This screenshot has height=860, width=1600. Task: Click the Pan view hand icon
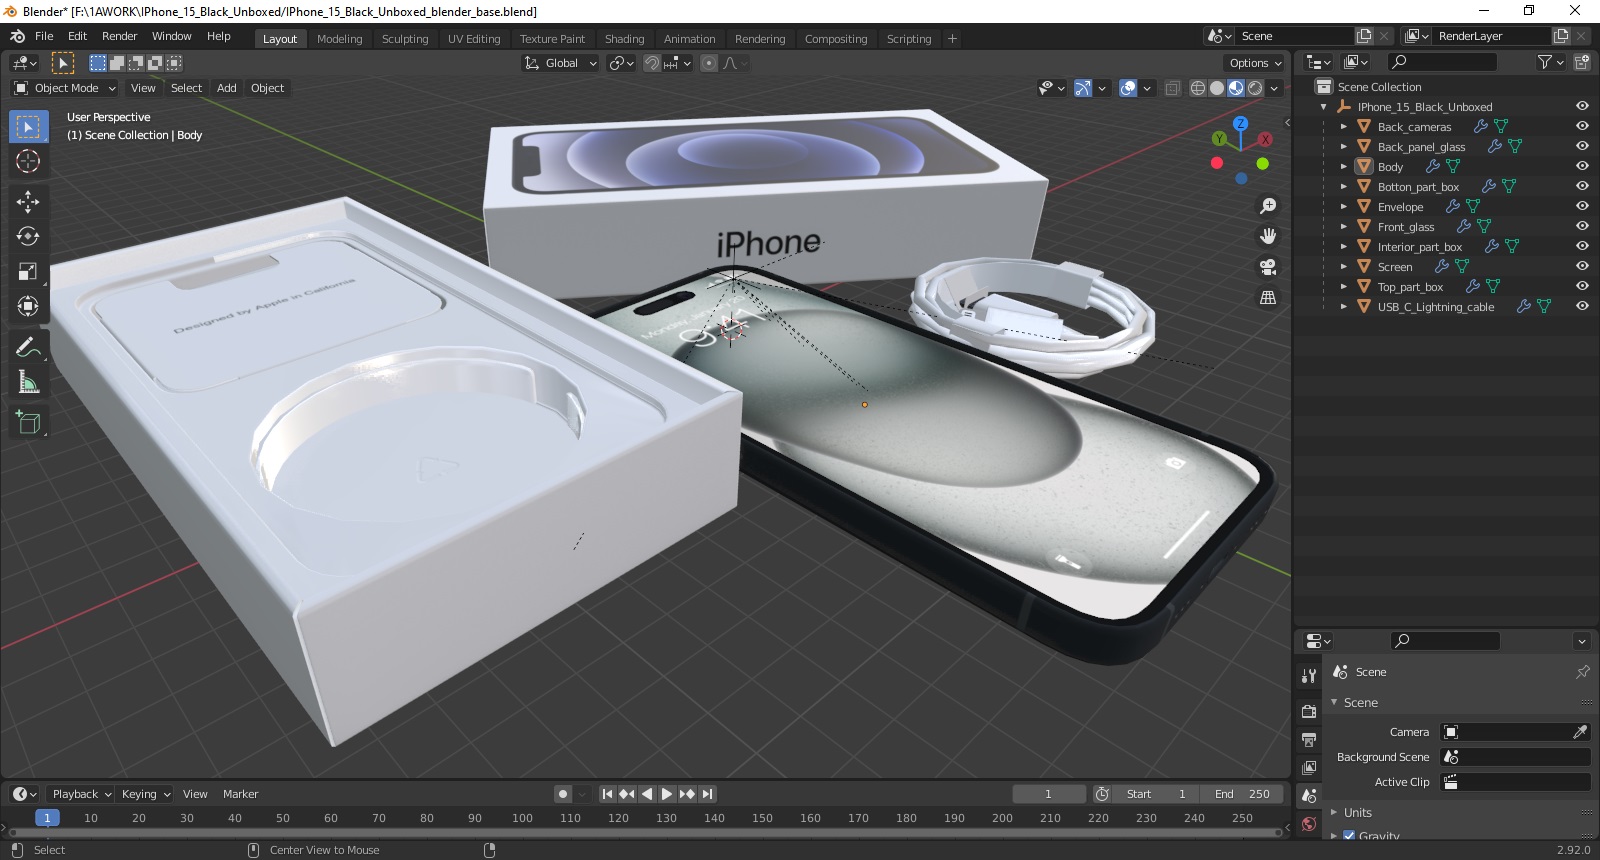1268,236
